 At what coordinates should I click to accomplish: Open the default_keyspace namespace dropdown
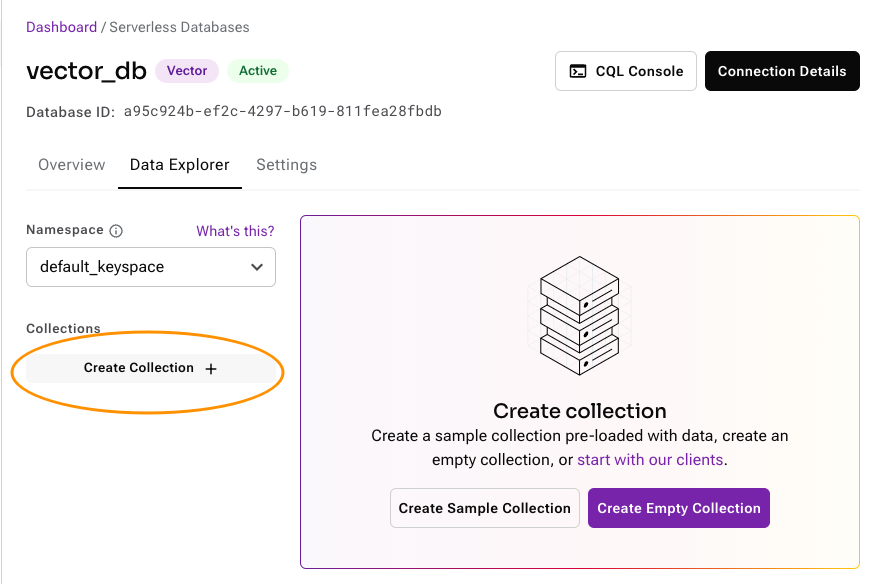click(x=151, y=267)
